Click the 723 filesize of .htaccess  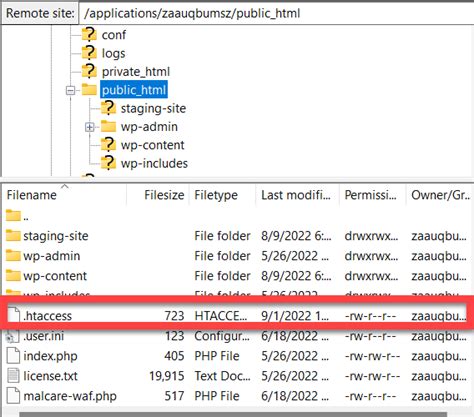tap(174, 316)
